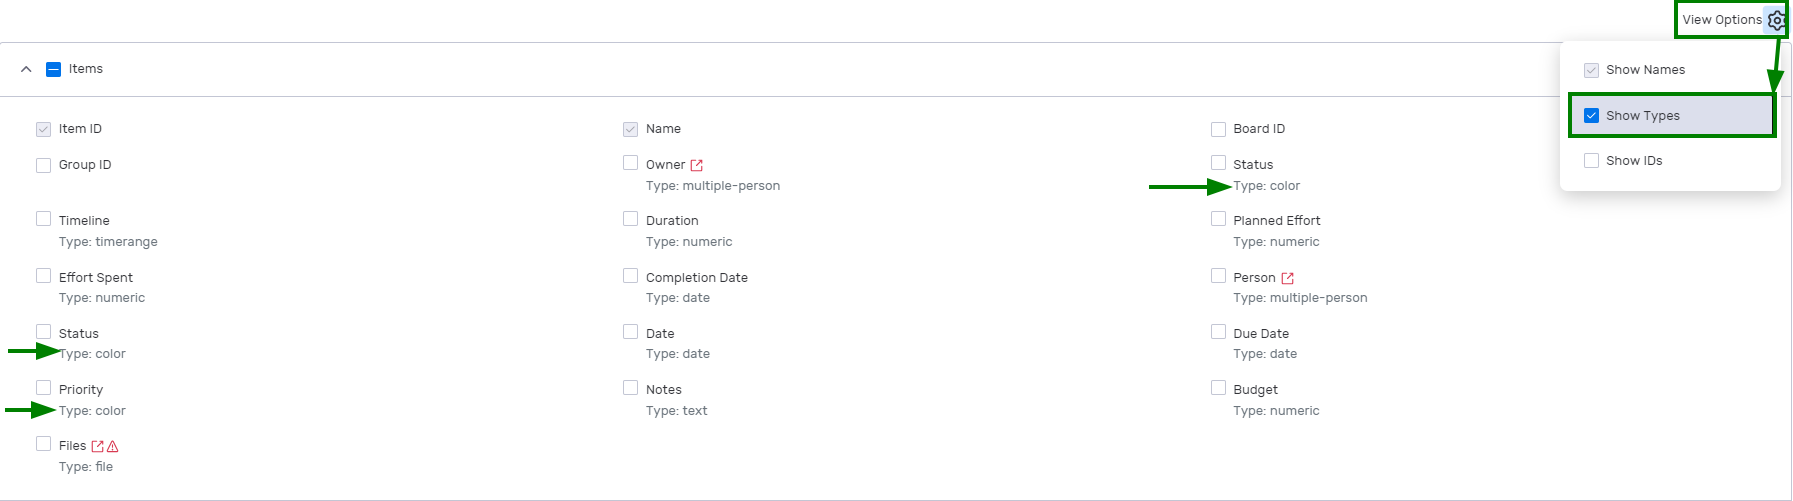
Task: Open the external link icon beside Person
Action: (1287, 278)
